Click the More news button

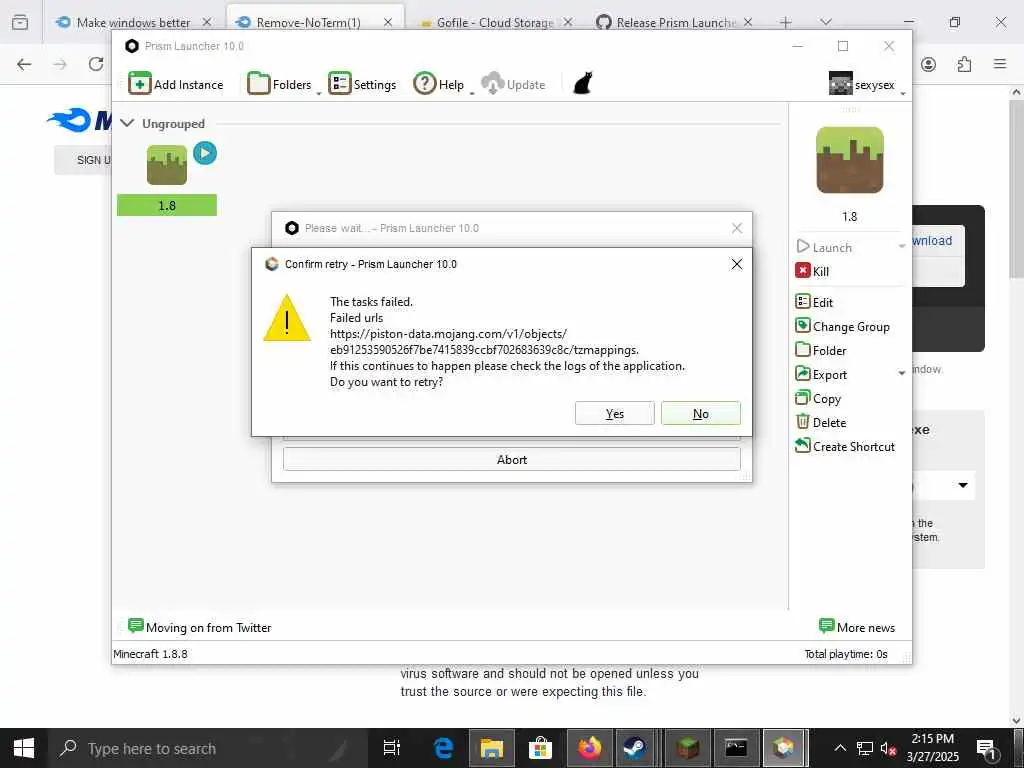[857, 627]
